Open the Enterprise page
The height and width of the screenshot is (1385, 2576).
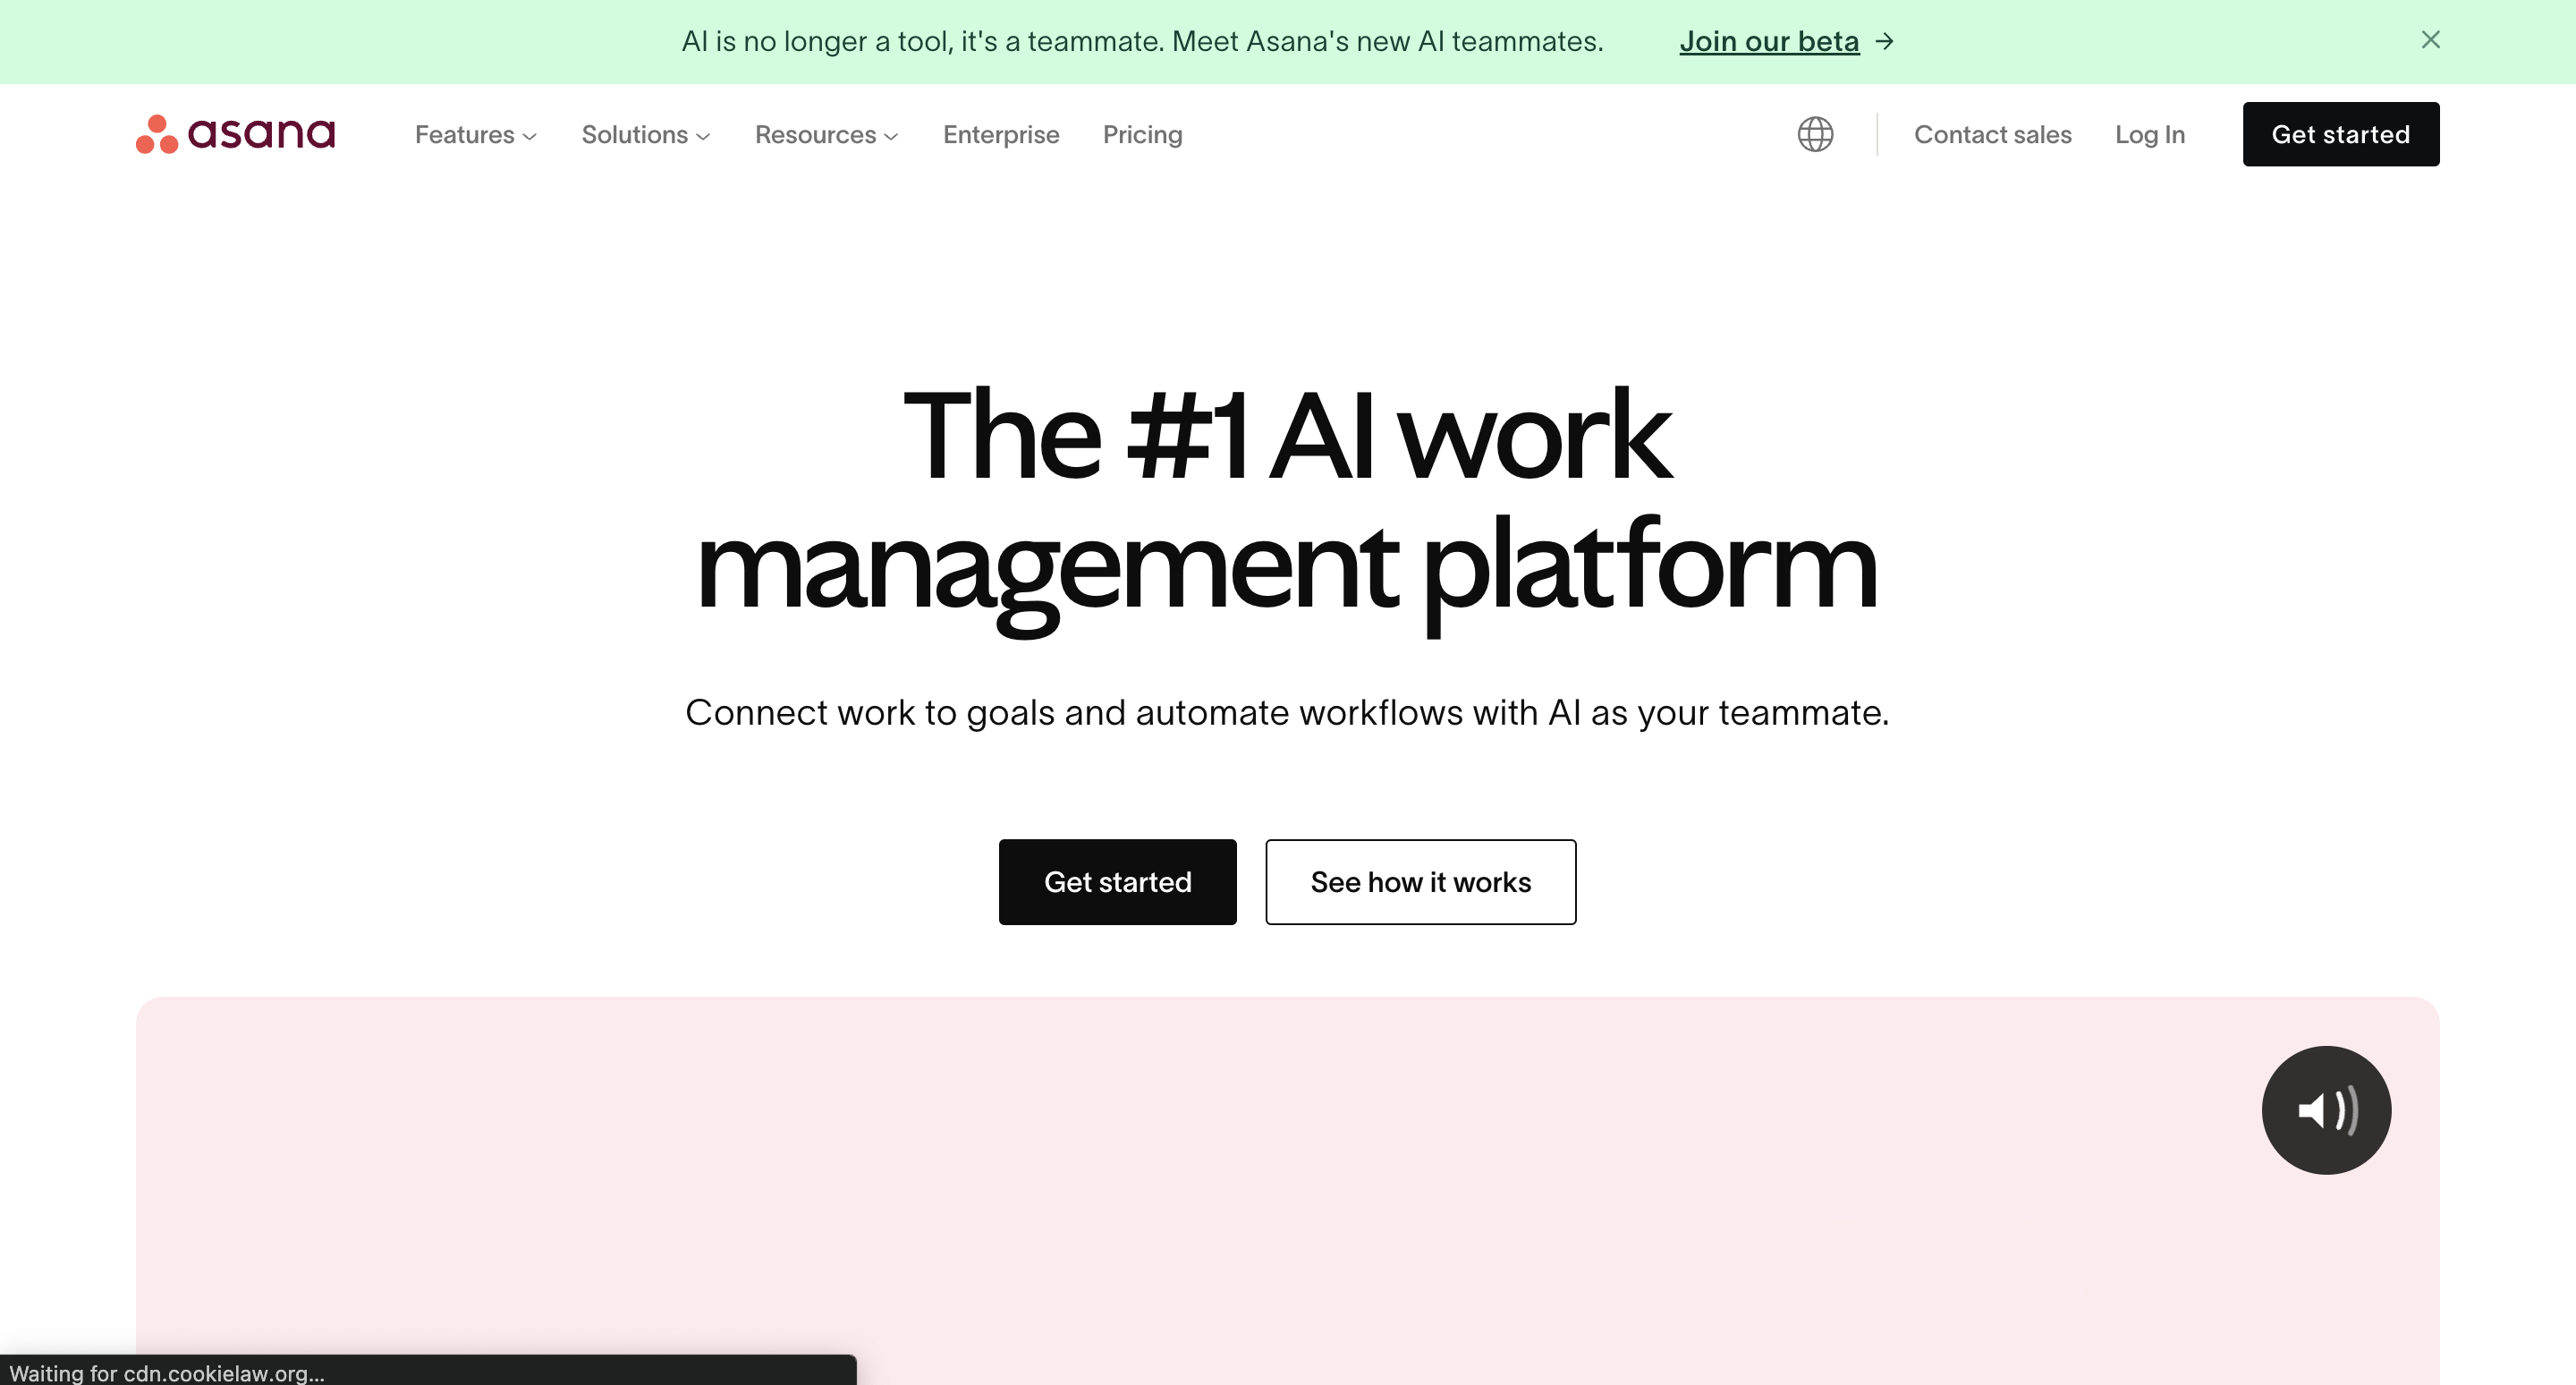click(x=1001, y=135)
